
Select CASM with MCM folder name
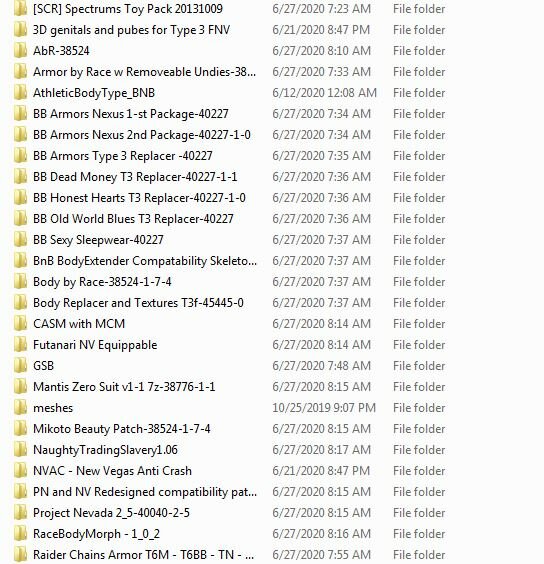[x=79, y=324]
